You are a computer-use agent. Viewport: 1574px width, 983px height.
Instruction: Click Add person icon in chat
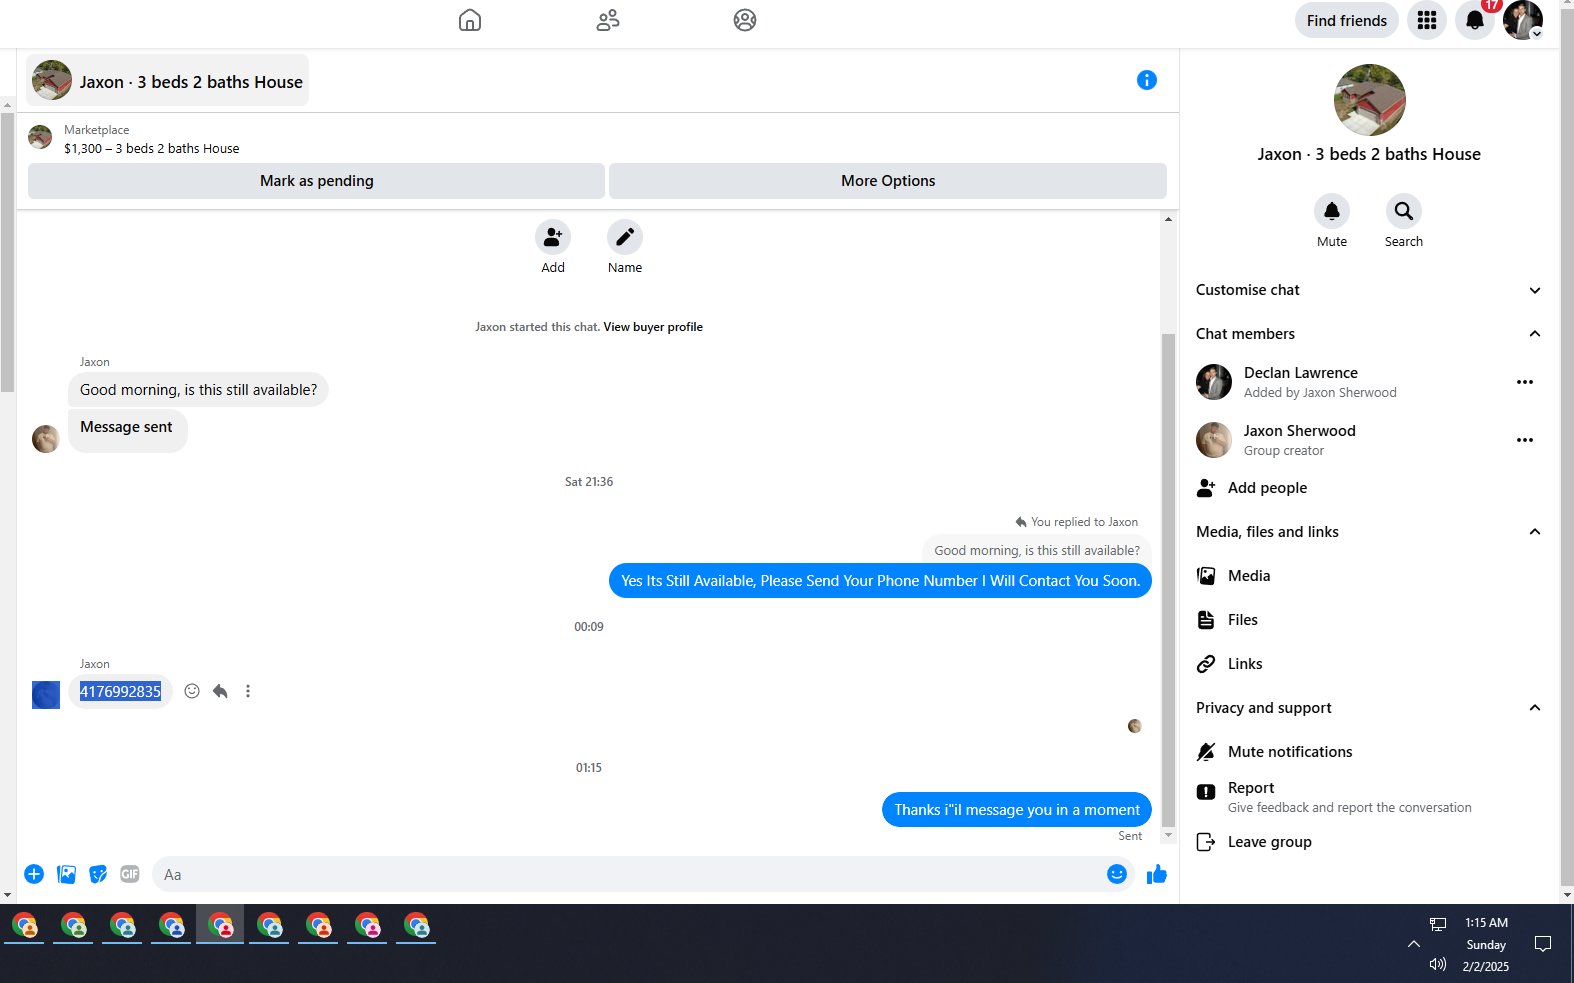coord(553,237)
